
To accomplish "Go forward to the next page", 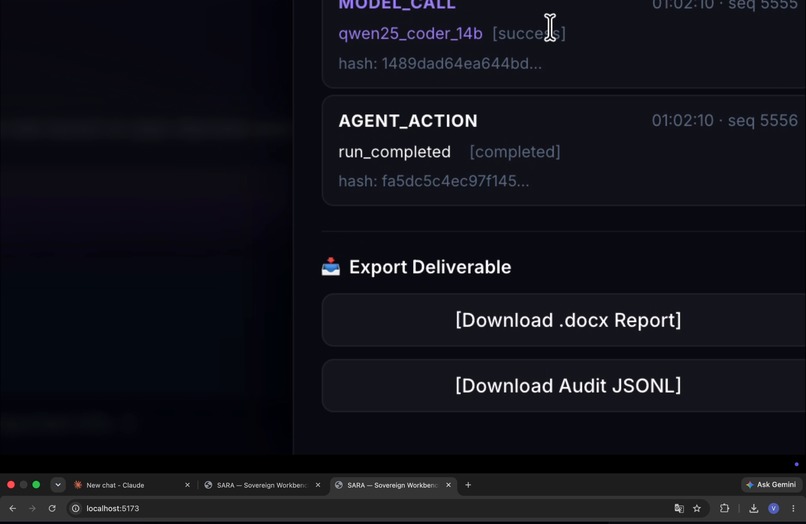I will click(x=32, y=509).
